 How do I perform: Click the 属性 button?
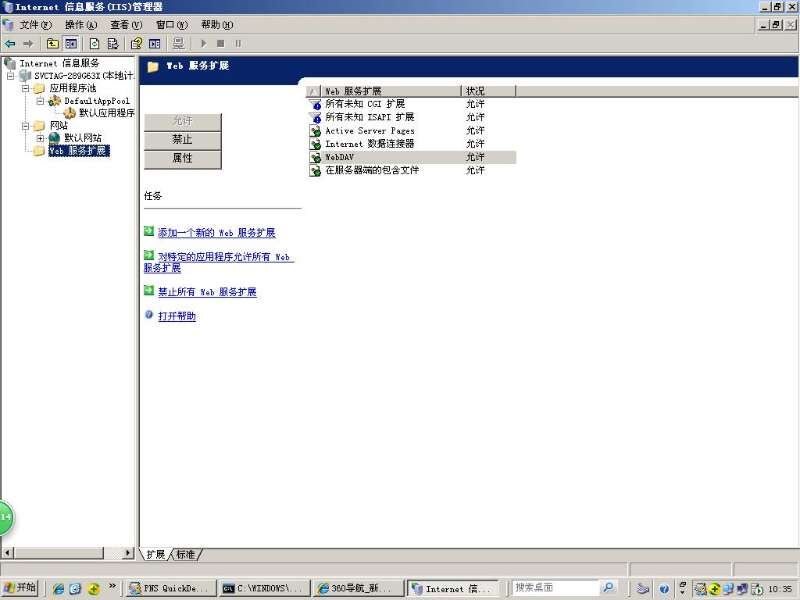[x=182, y=159]
